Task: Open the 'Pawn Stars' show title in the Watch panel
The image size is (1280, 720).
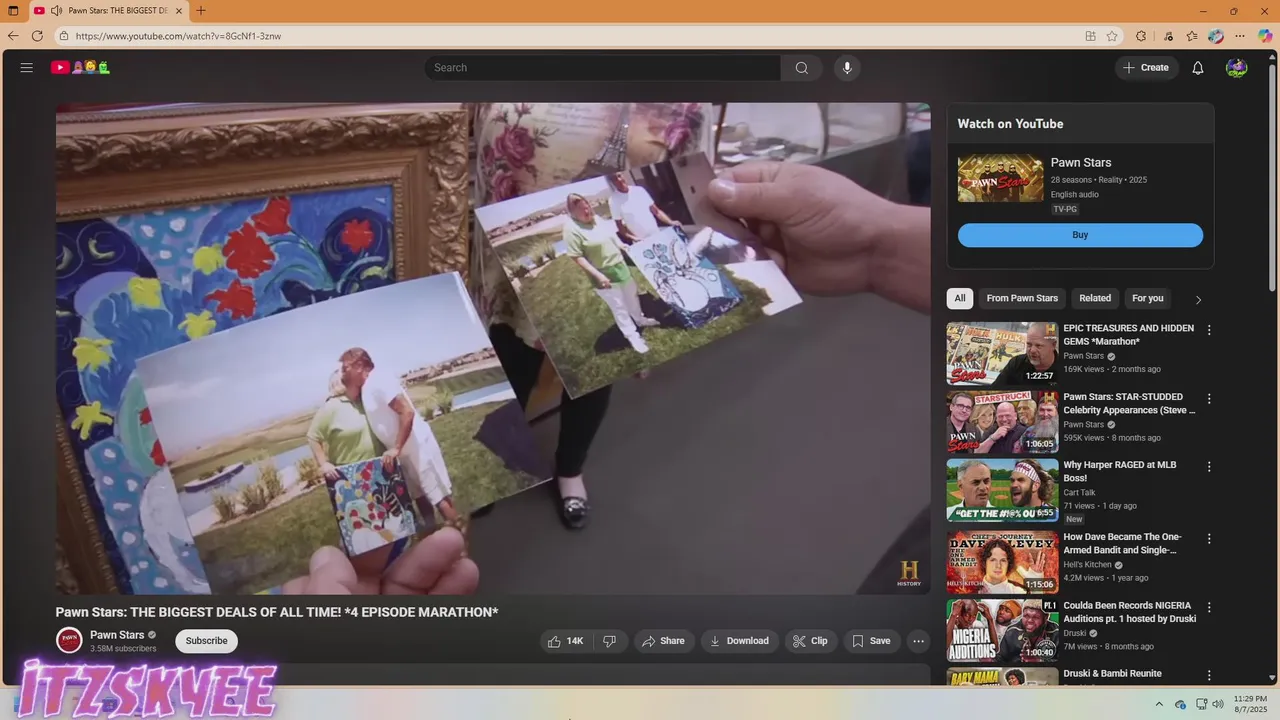Action: 1081,162
